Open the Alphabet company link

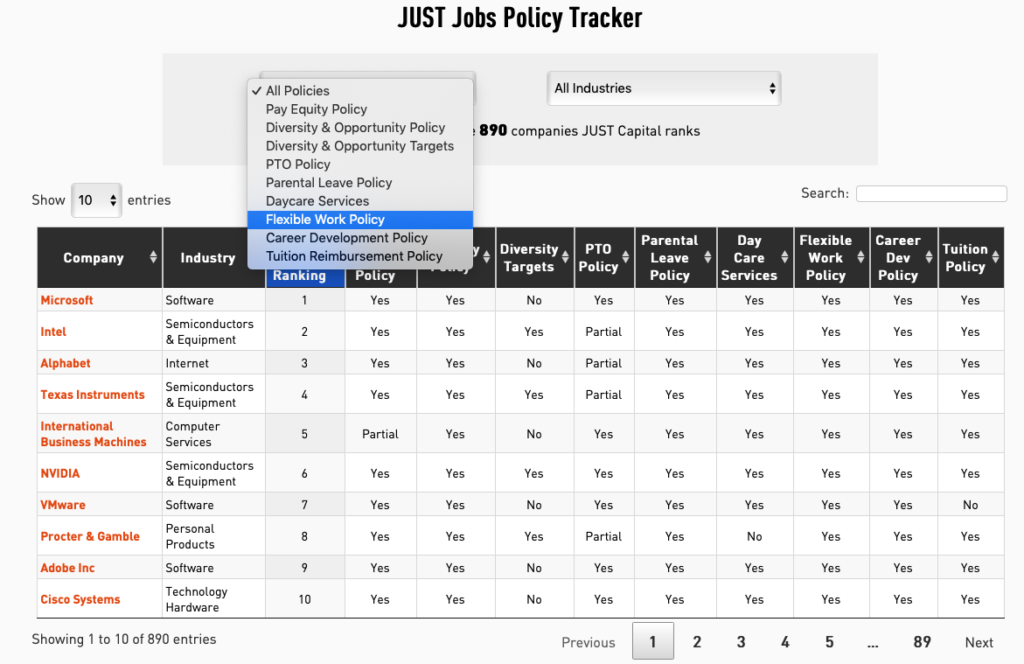(x=65, y=363)
